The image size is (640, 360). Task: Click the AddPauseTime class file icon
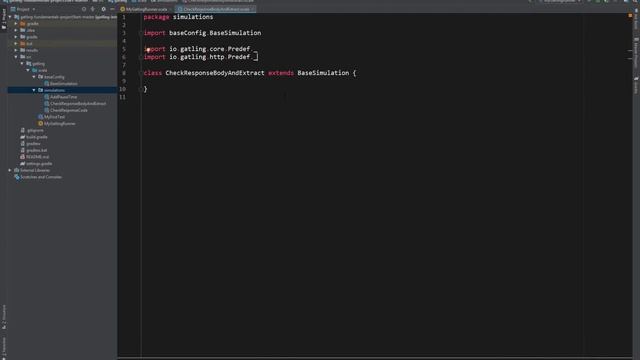pyautogui.click(x=47, y=97)
